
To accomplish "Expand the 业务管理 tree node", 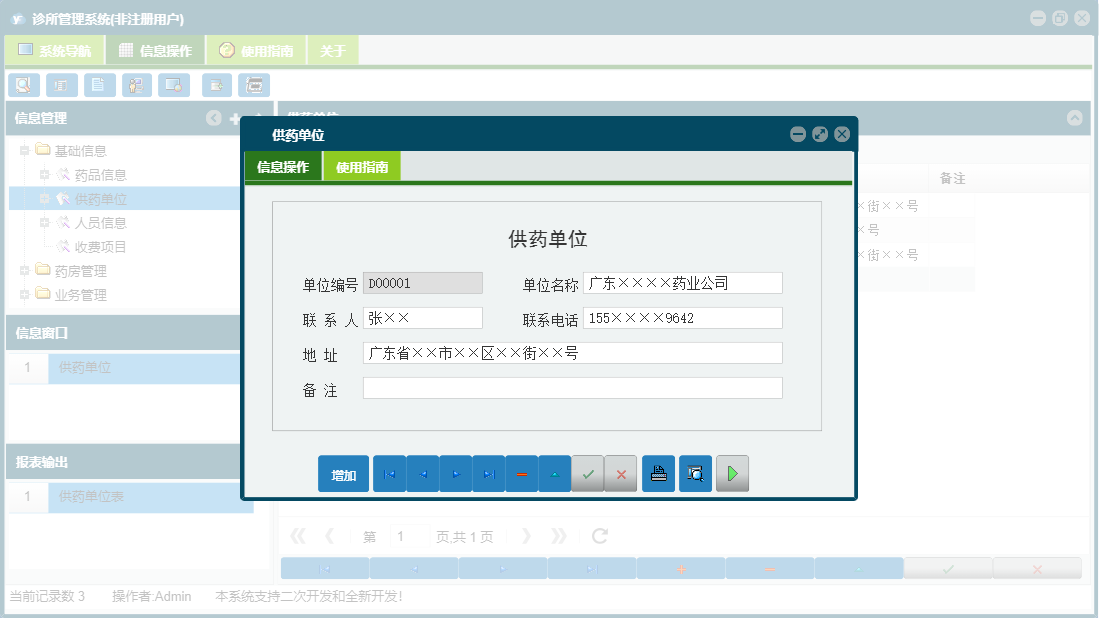I will point(23,294).
